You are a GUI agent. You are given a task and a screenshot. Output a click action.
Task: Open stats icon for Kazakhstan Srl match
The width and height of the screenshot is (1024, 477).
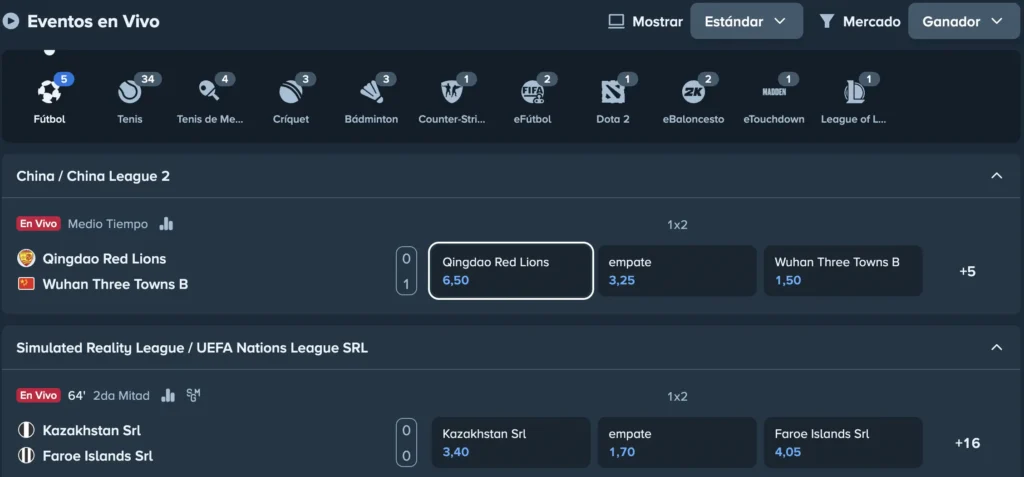(x=168, y=395)
